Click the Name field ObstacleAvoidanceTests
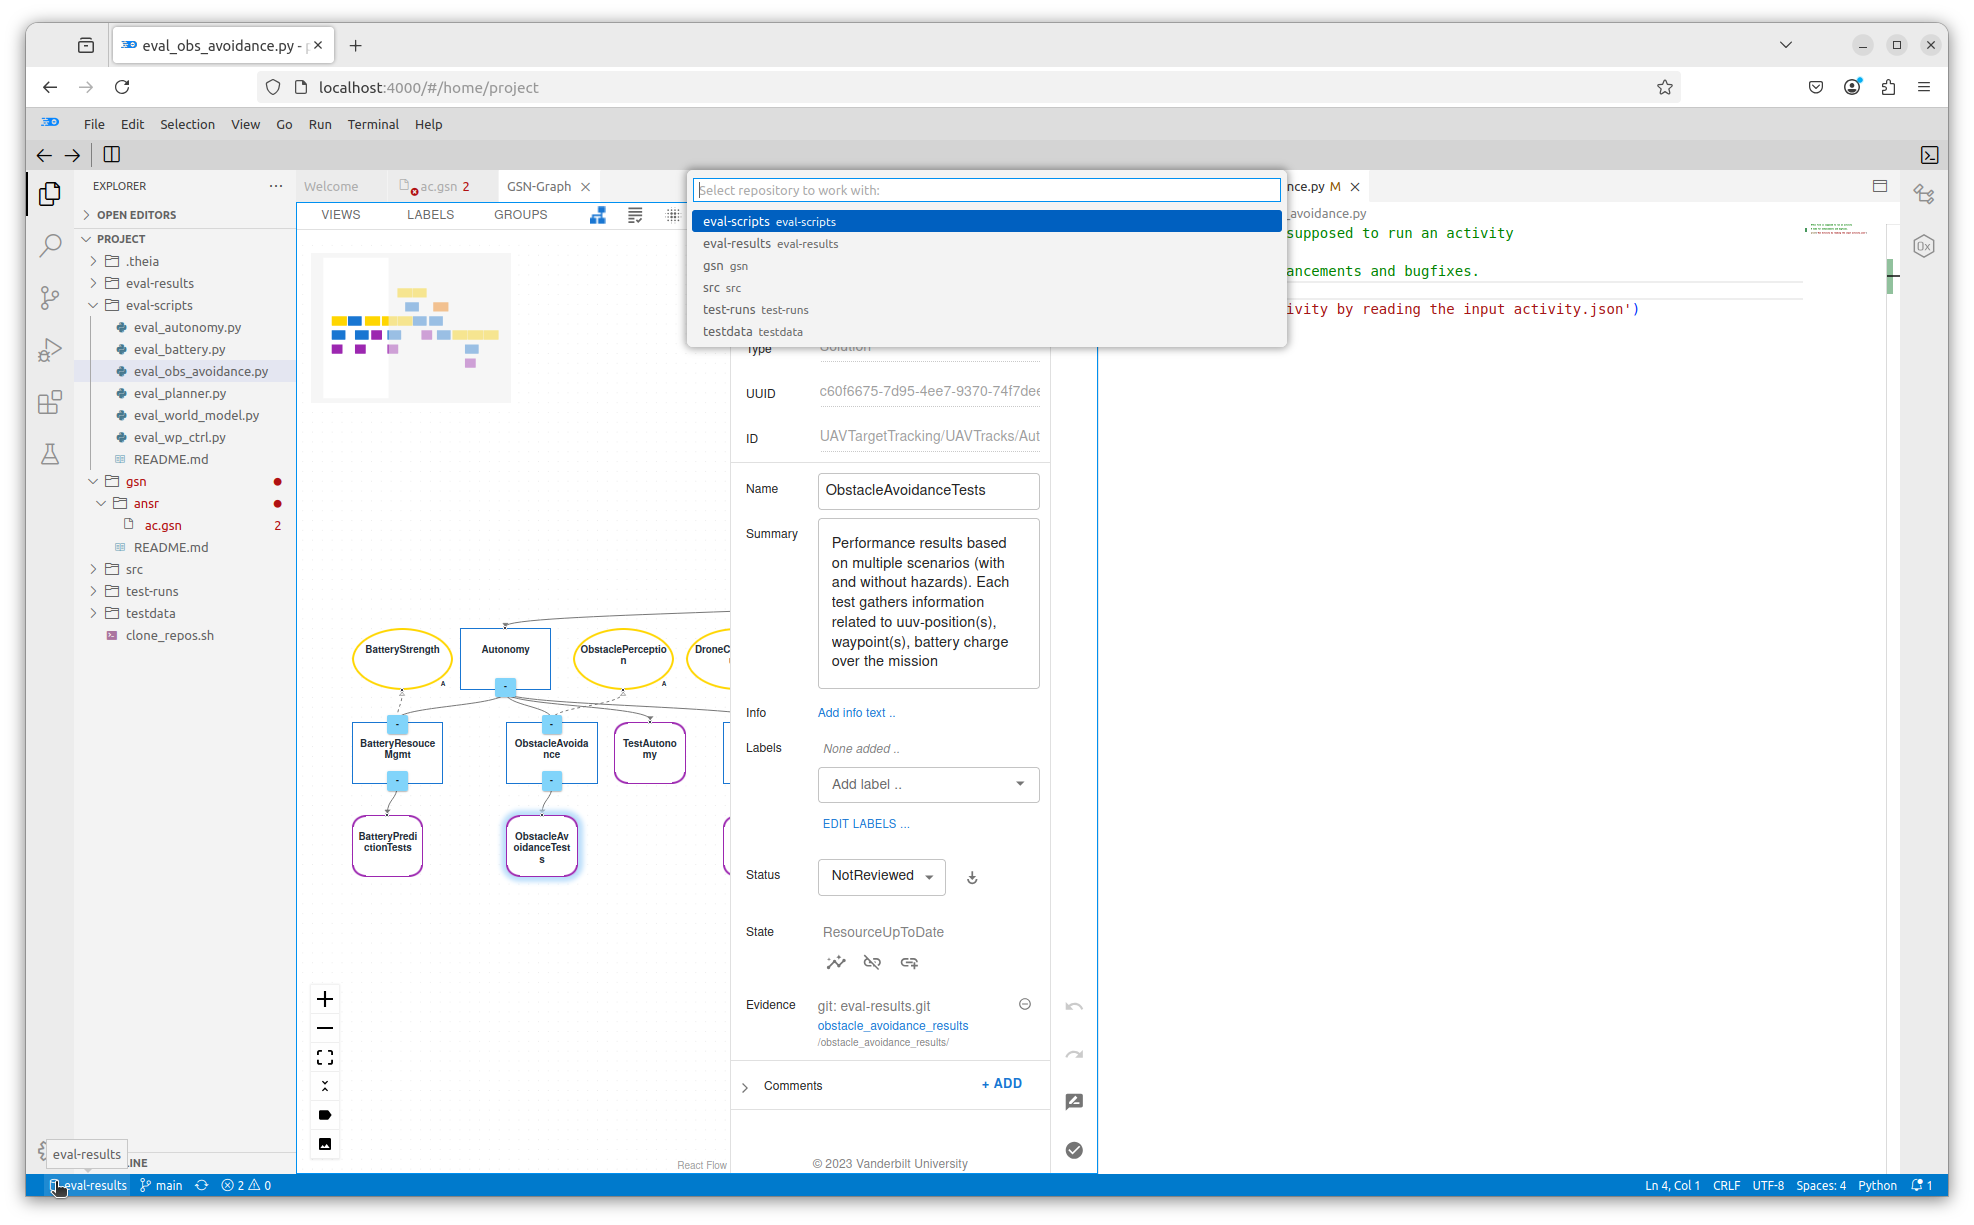The height and width of the screenshot is (1225, 1974). 928,490
